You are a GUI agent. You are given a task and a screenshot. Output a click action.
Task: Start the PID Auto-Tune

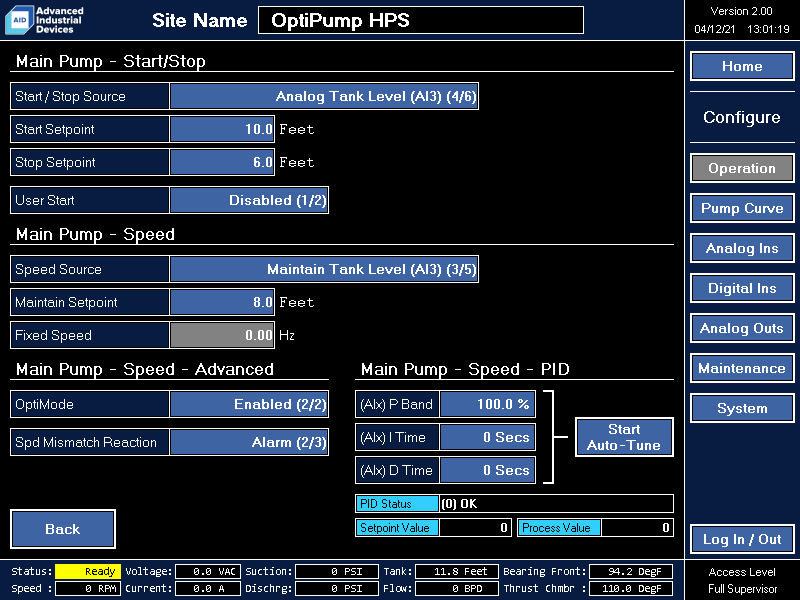624,437
